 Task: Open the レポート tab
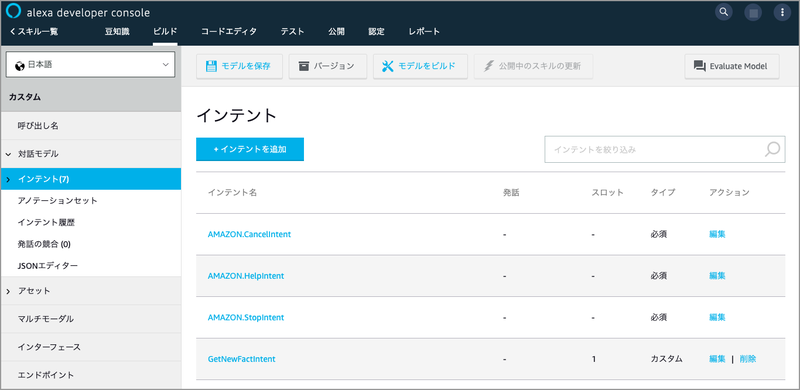(x=424, y=32)
